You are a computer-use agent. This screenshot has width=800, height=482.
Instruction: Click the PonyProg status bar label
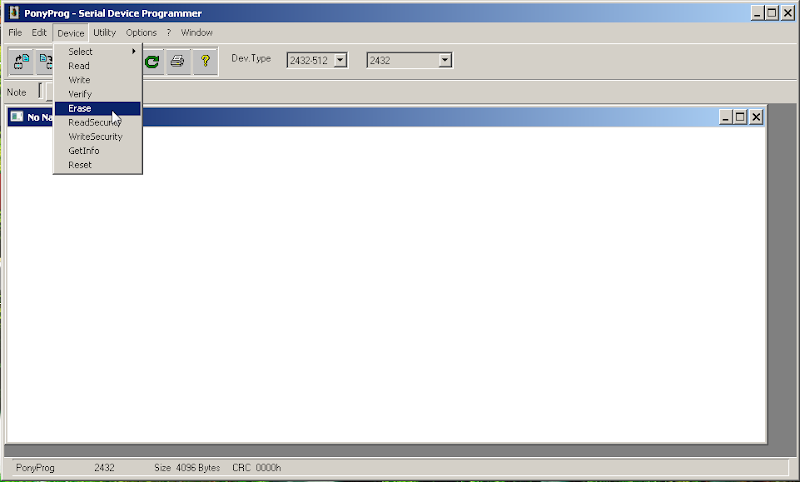[x=35, y=468]
